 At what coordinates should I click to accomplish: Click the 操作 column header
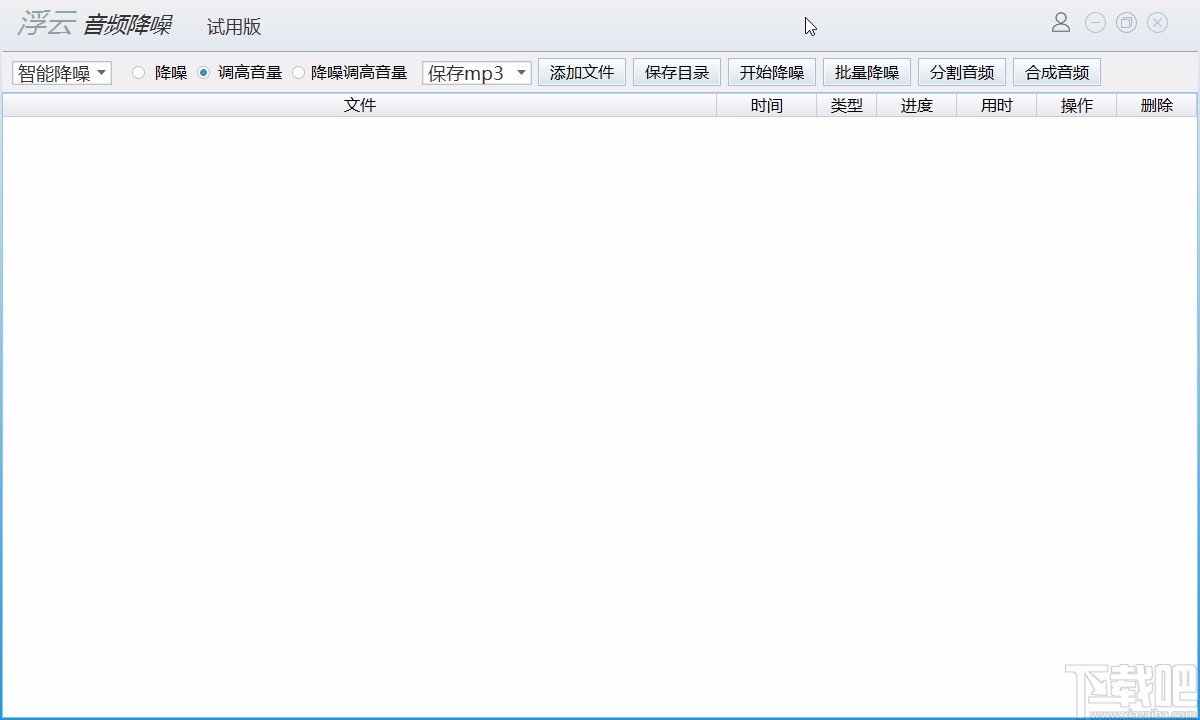(1076, 105)
